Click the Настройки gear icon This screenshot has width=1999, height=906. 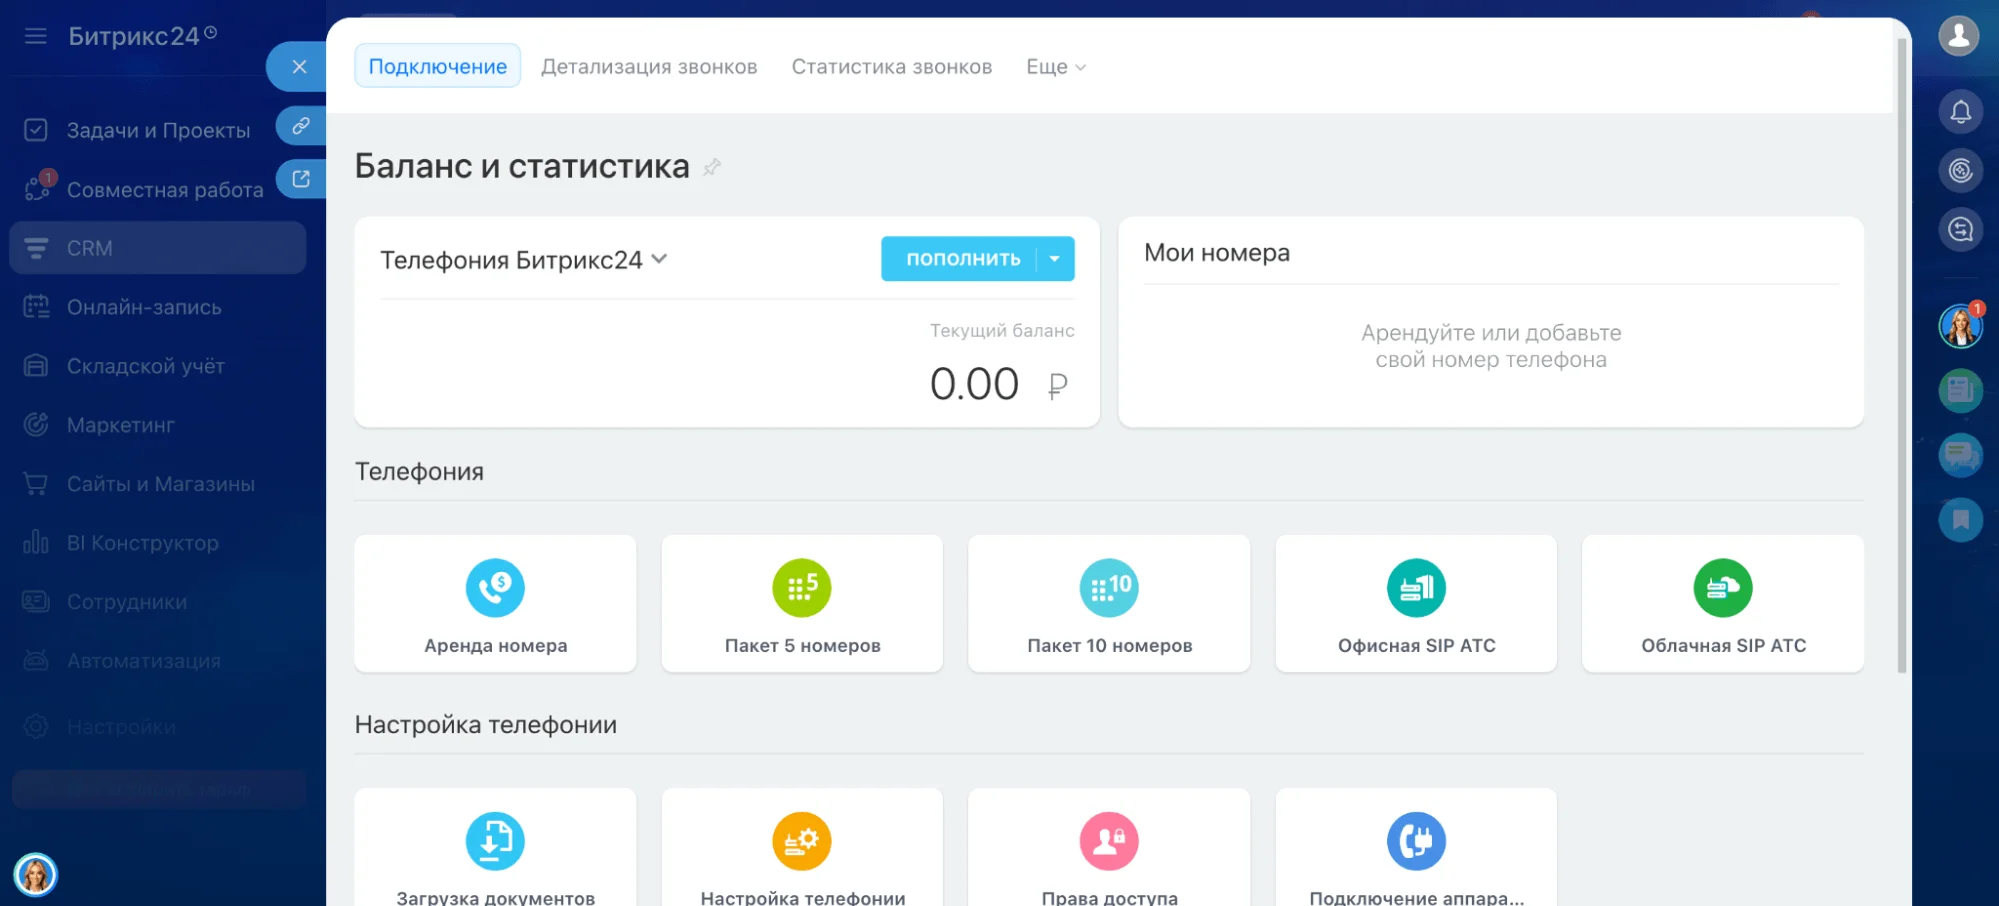coord(36,727)
